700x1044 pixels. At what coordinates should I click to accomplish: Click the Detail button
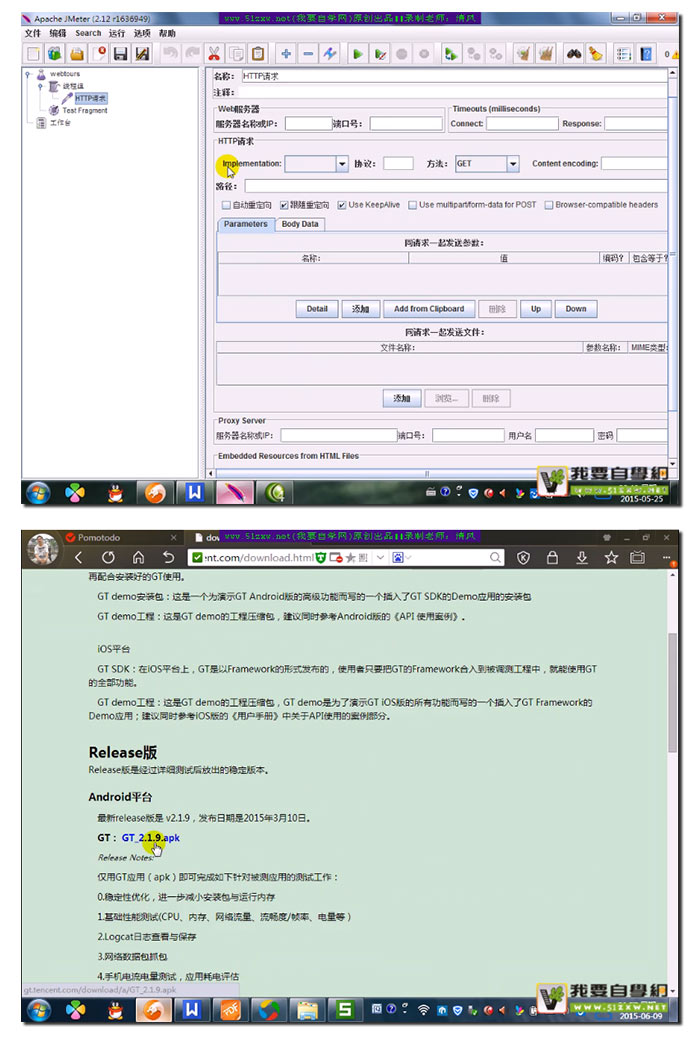pos(317,309)
